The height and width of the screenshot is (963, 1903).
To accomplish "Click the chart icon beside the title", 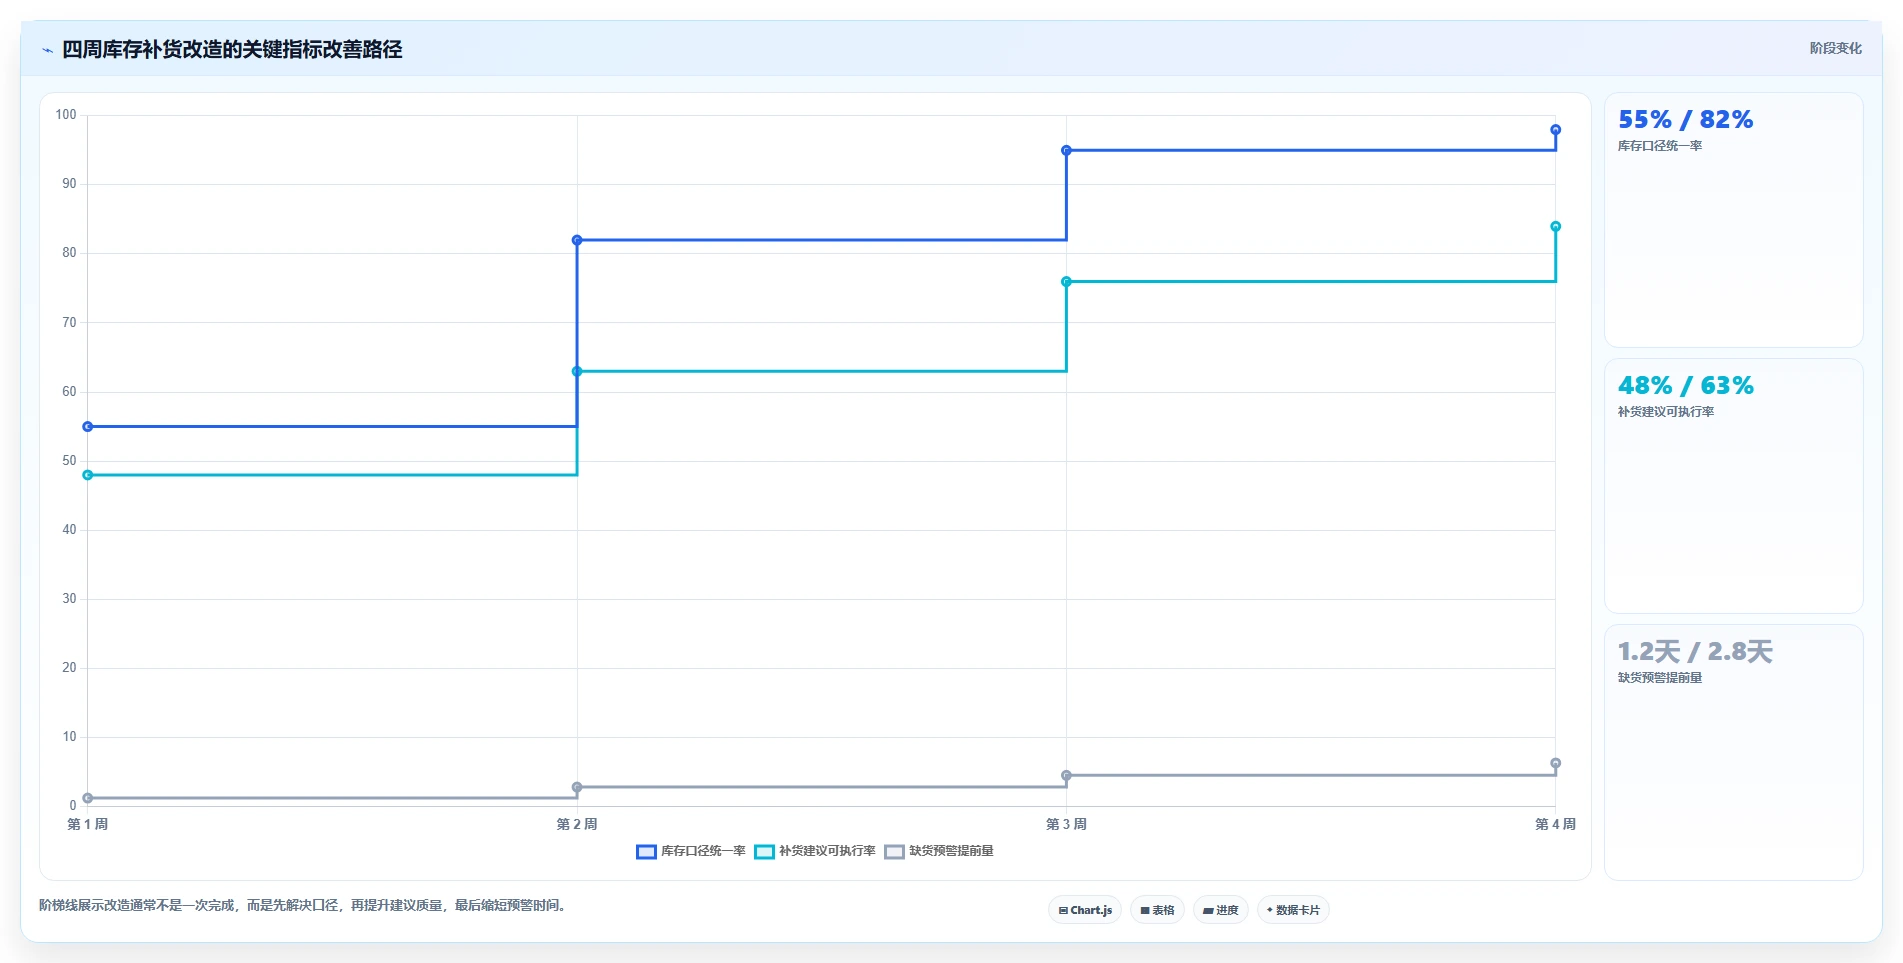I will coord(47,50).
